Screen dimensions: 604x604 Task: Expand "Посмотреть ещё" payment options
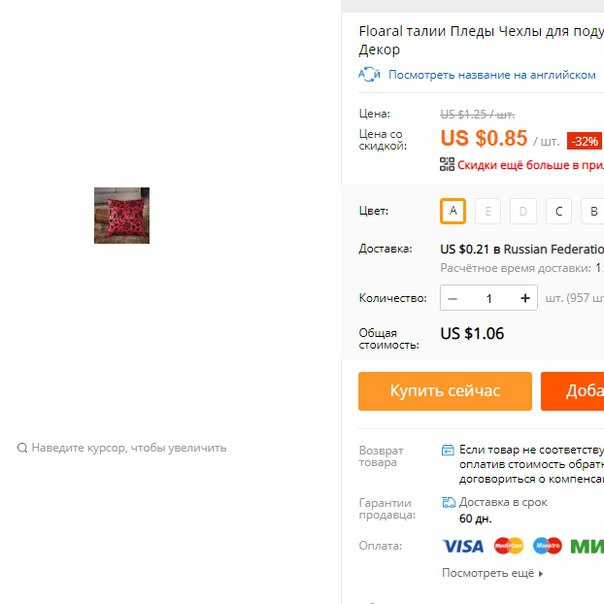[x=493, y=573]
